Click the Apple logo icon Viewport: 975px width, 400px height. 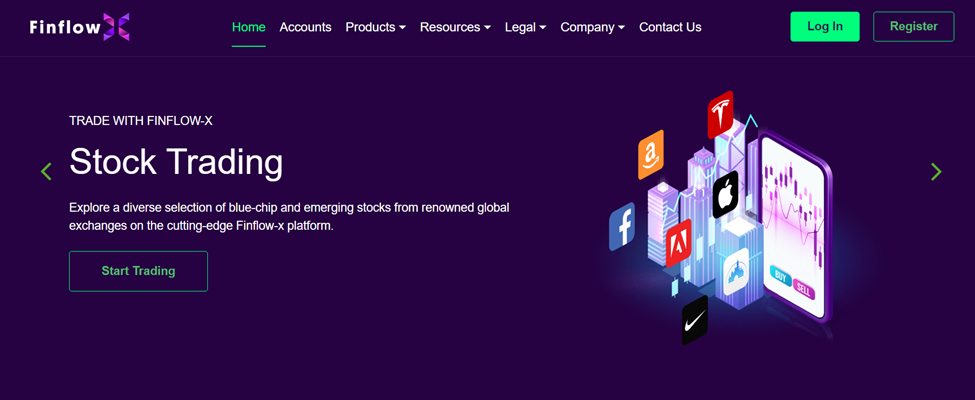(724, 194)
